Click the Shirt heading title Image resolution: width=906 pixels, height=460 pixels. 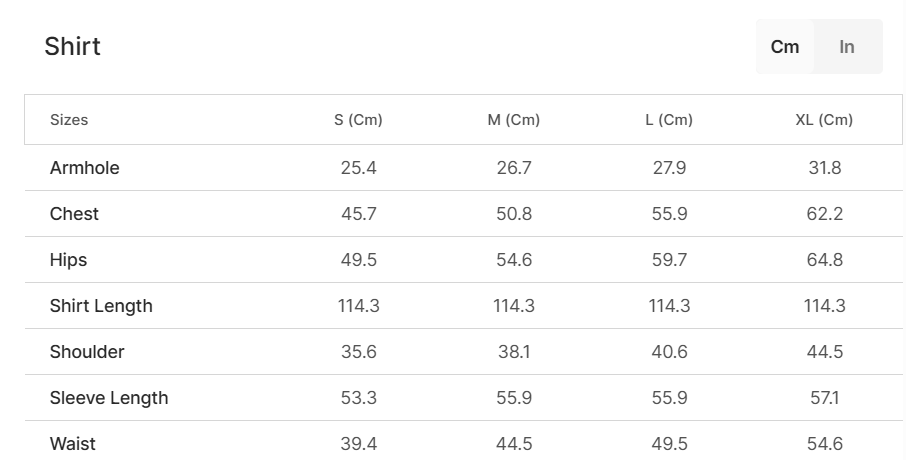pyautogui.click(x=73, y=47)
